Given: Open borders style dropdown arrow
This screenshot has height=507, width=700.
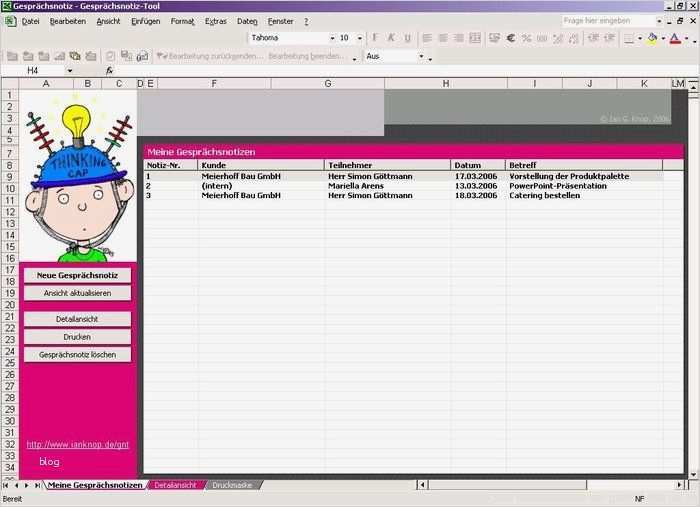Looking at the screenshot, I should point(640,38).
